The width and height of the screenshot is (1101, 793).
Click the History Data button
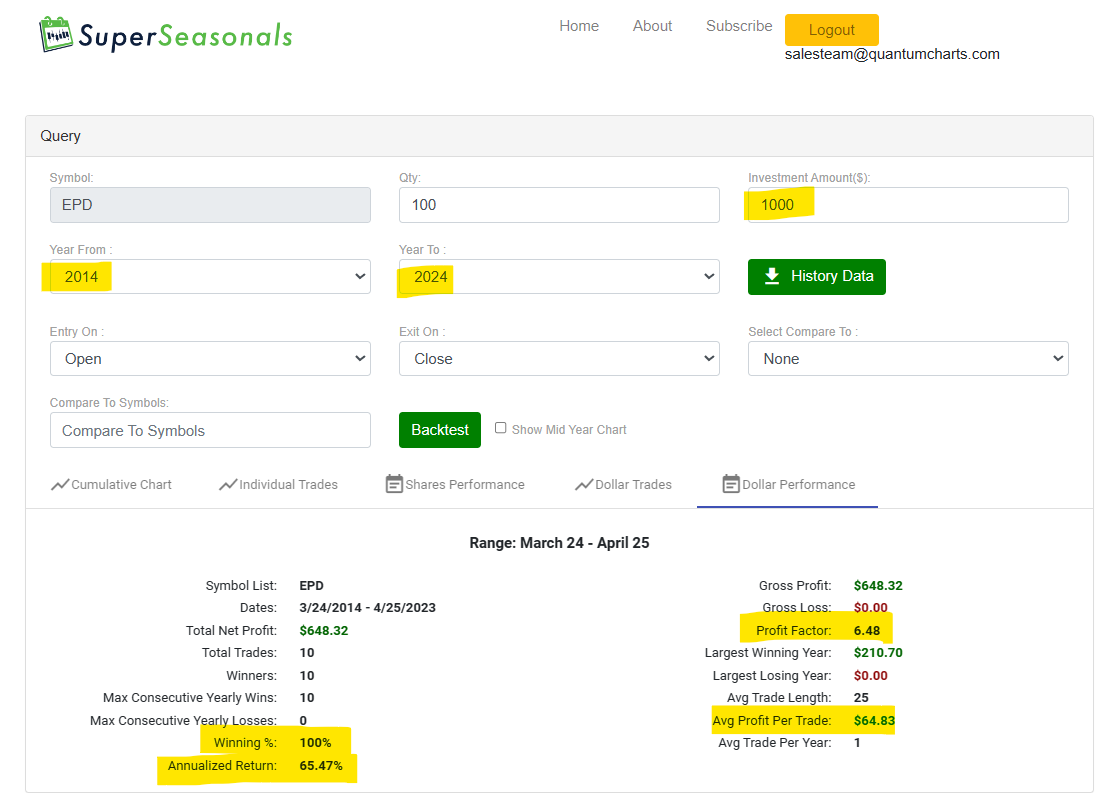tap(817, 277)
